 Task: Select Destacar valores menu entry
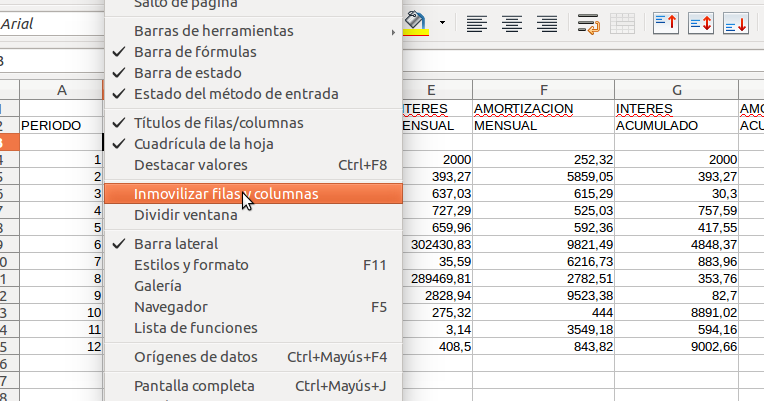coord(253,165)
